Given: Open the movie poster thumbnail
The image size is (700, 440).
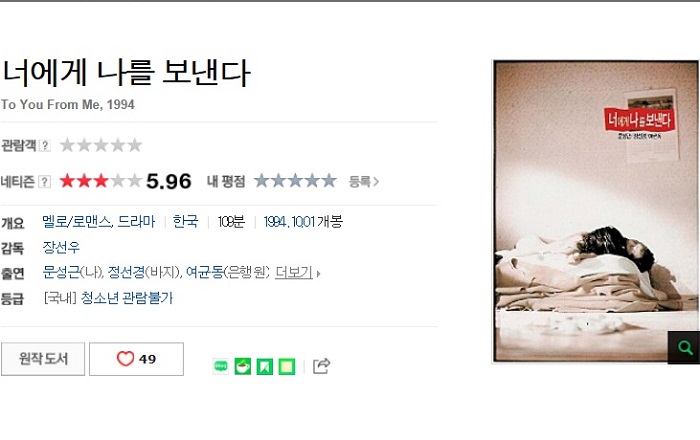Looking at the screenshot, I should pyautogui.click(x=596, y=212).
